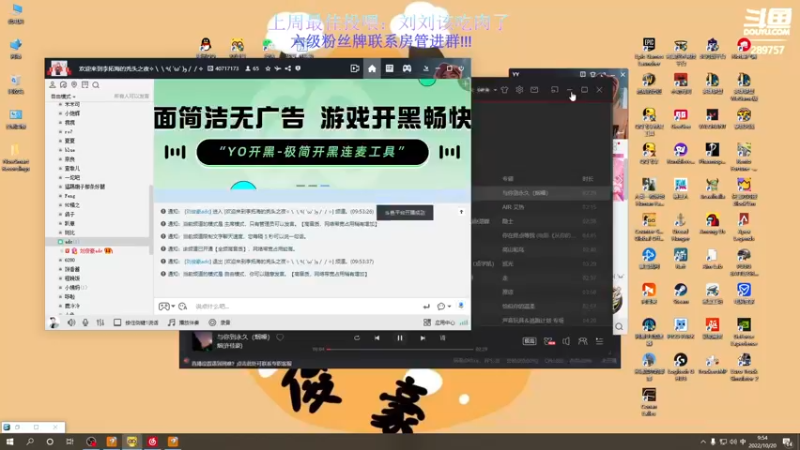
Task: Pause the song in the music player
Action: pyautogui.click(x=399, y=338)
